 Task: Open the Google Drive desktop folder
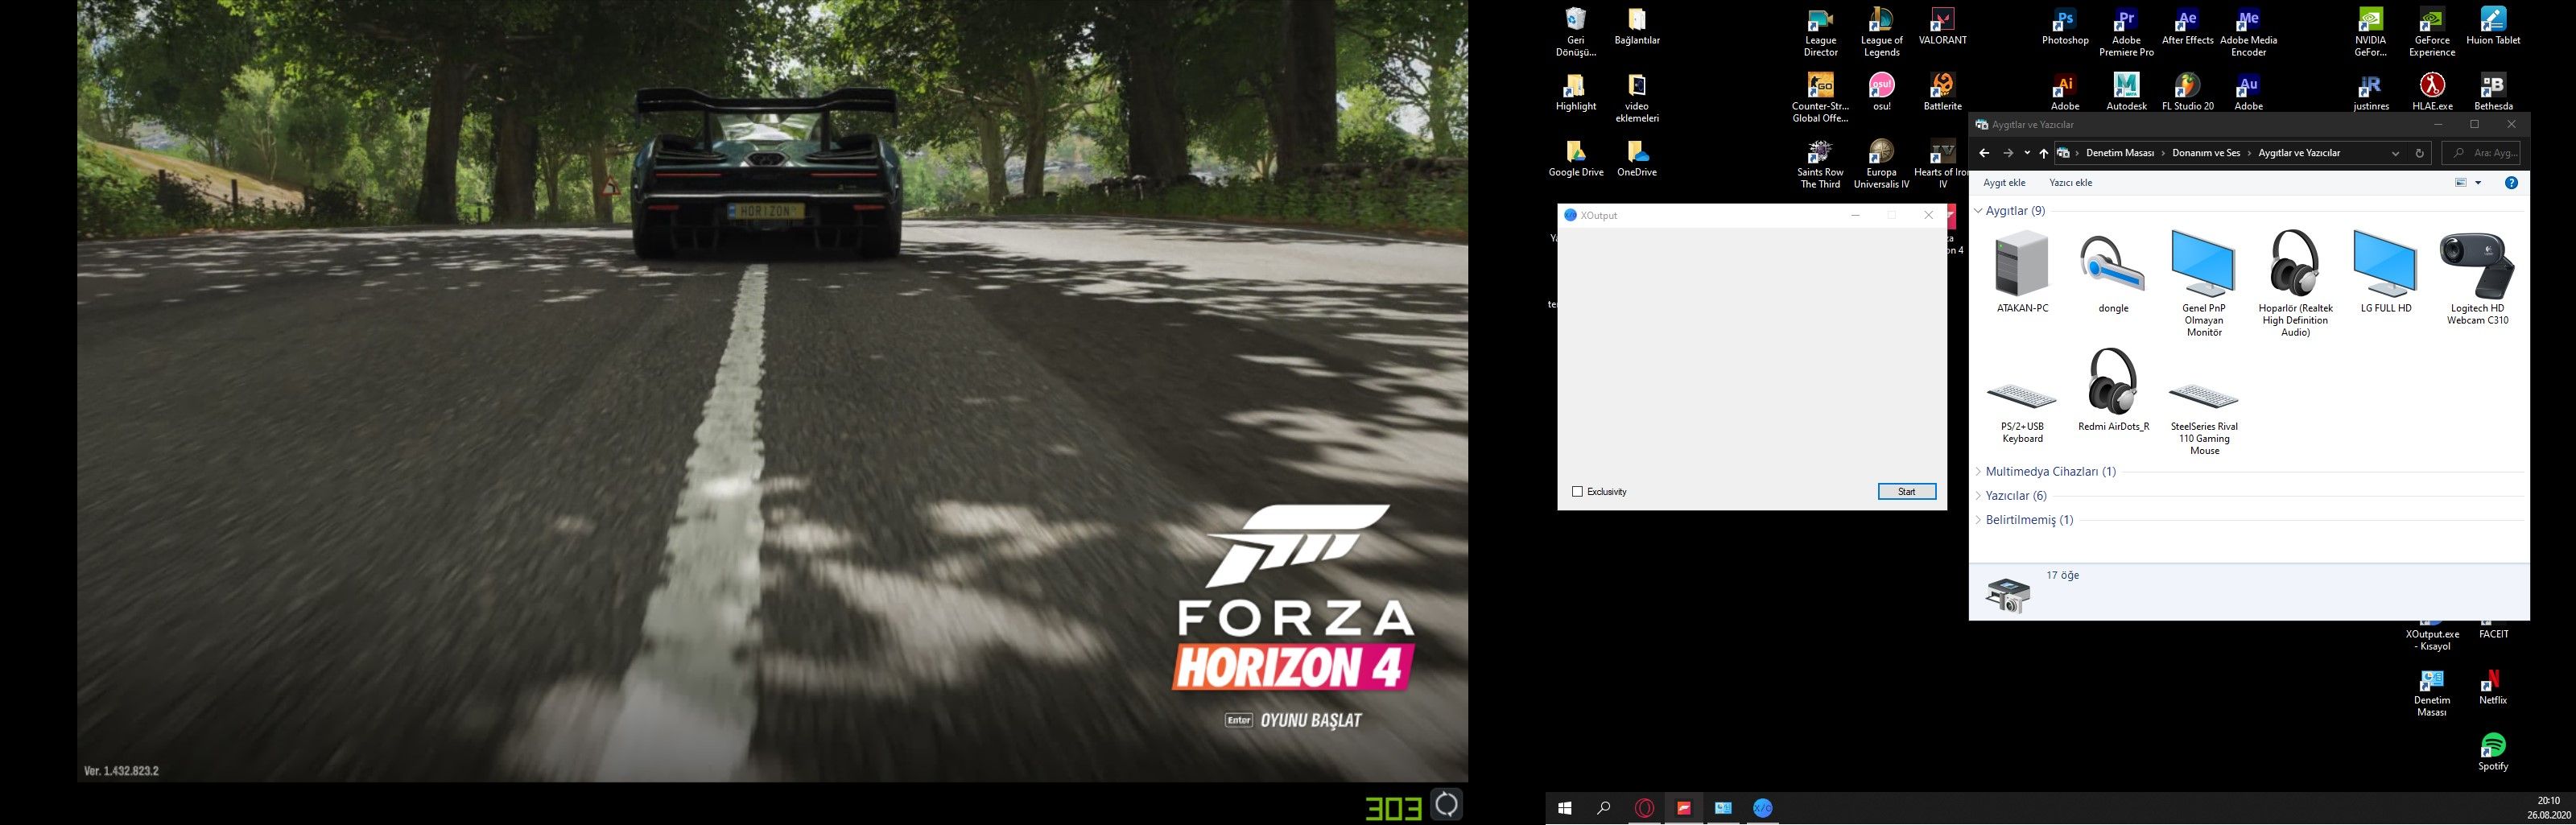[x=1575, y=158]
